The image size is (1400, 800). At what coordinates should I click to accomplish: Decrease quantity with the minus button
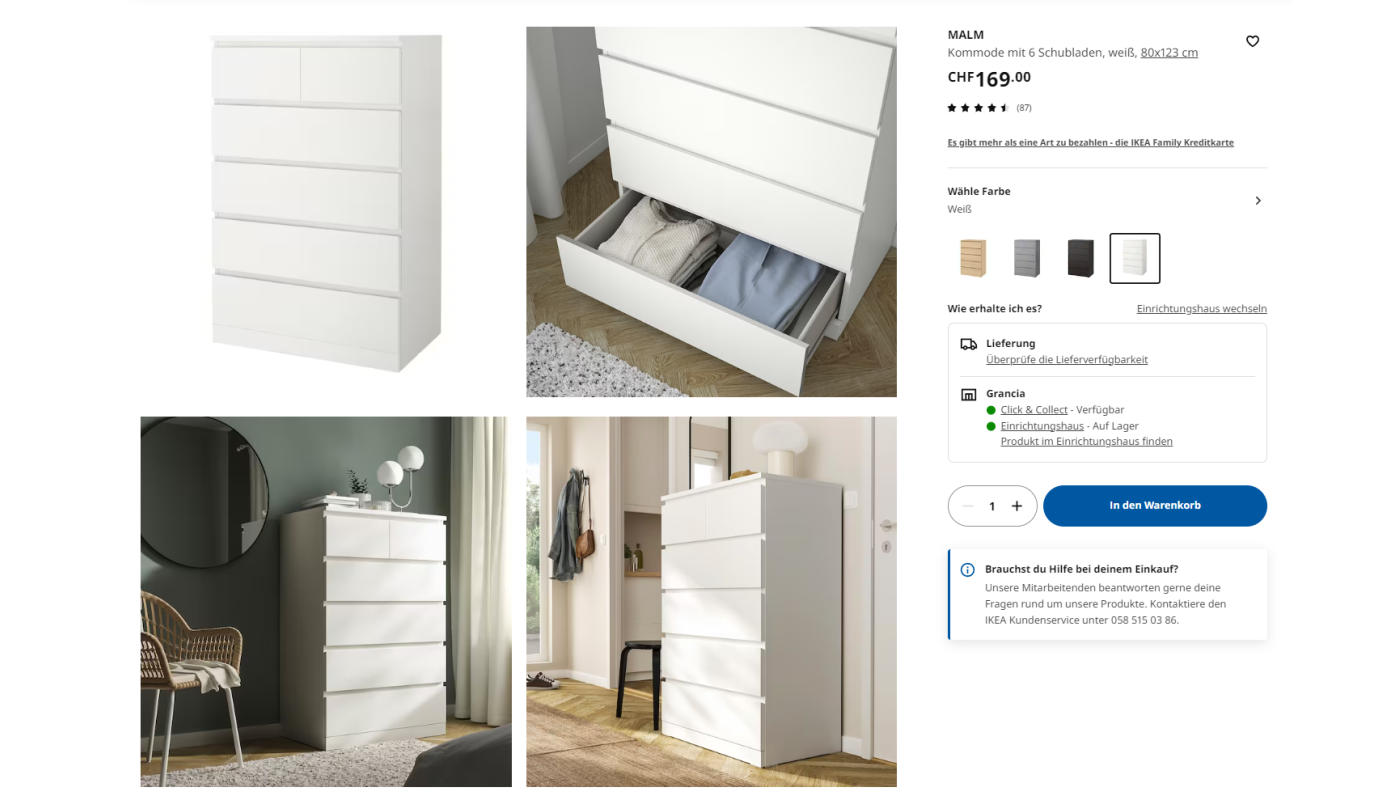[x=967, y=506]
